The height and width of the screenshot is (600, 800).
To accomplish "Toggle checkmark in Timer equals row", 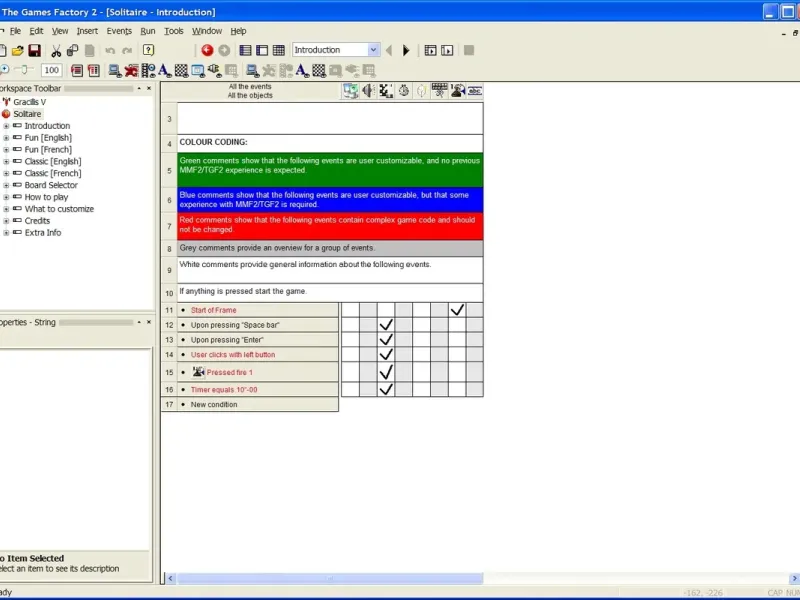I will coord(386,389).
